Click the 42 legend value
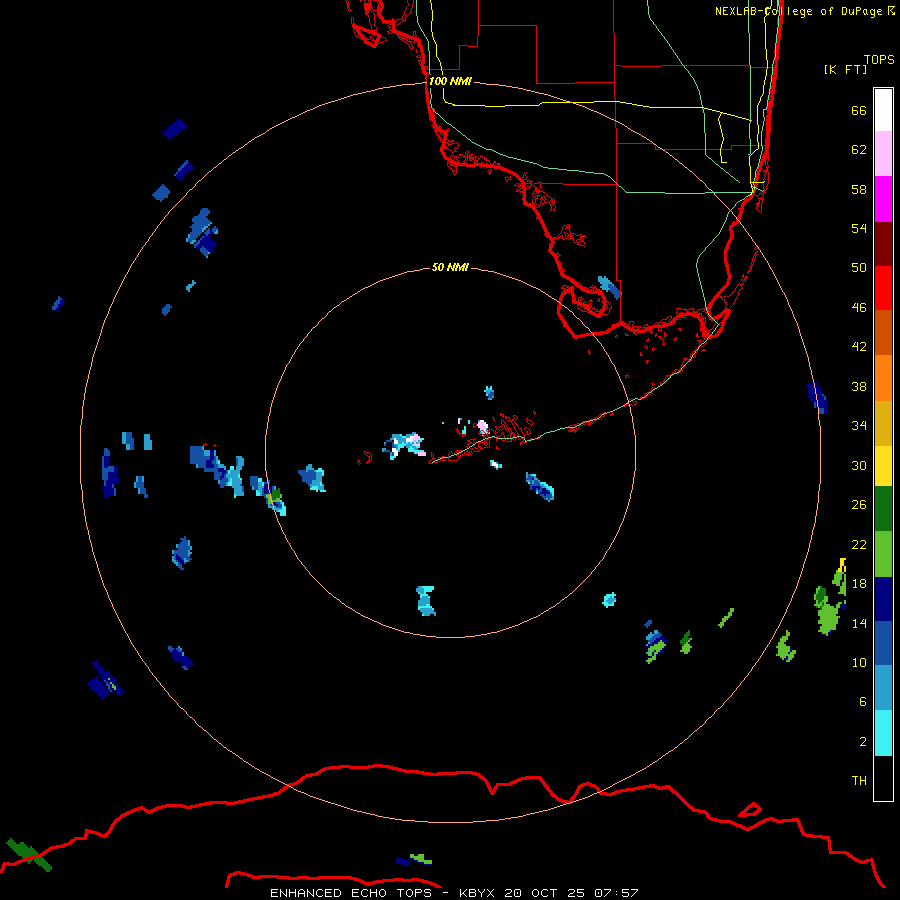Viewport: 900px width, 900px height. tap(859, 347)
